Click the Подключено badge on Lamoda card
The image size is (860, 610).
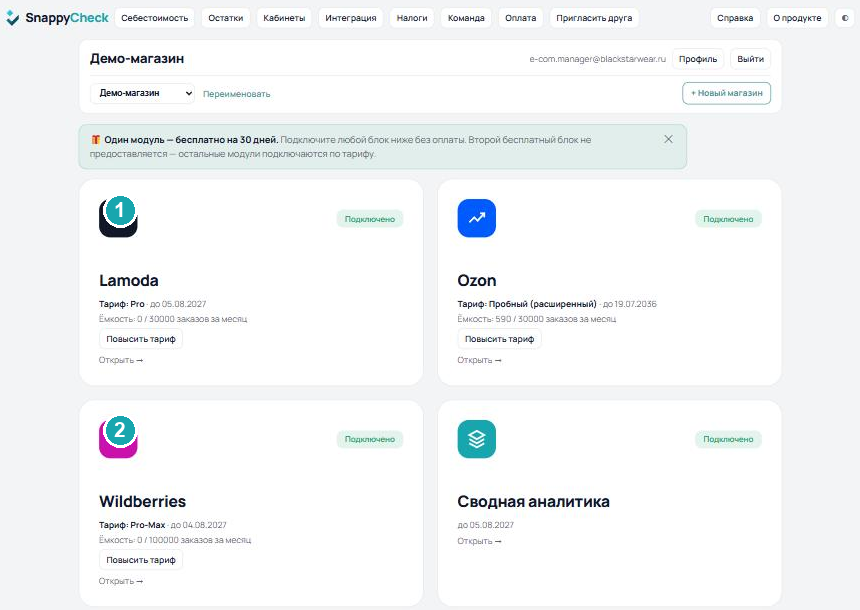(x=370, y=219)
